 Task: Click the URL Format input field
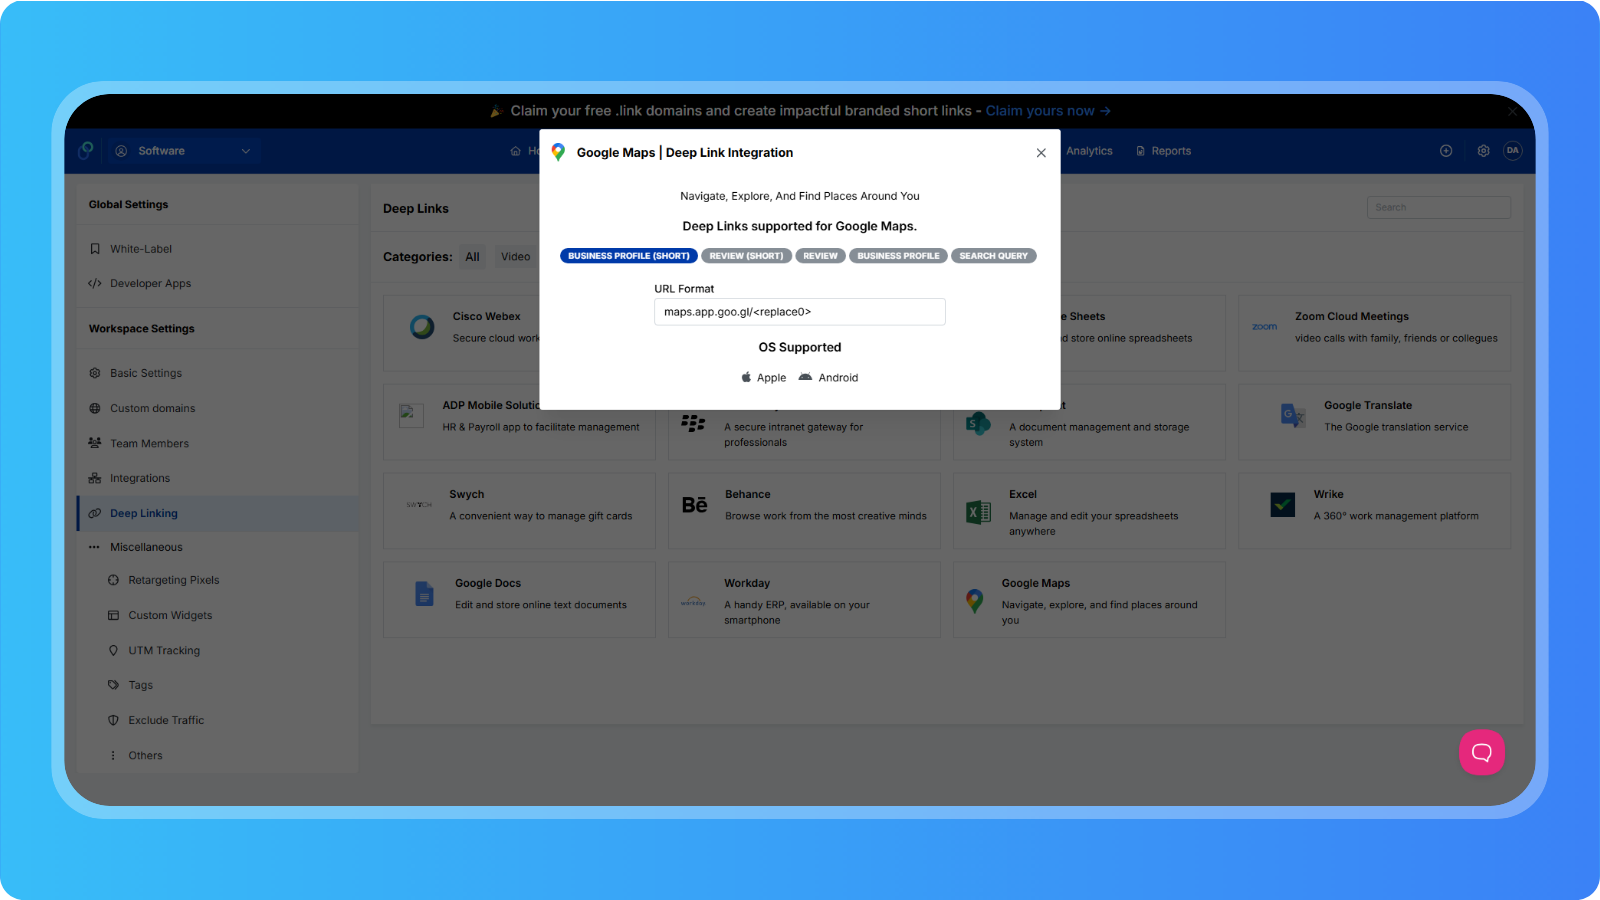pos(799,312)
